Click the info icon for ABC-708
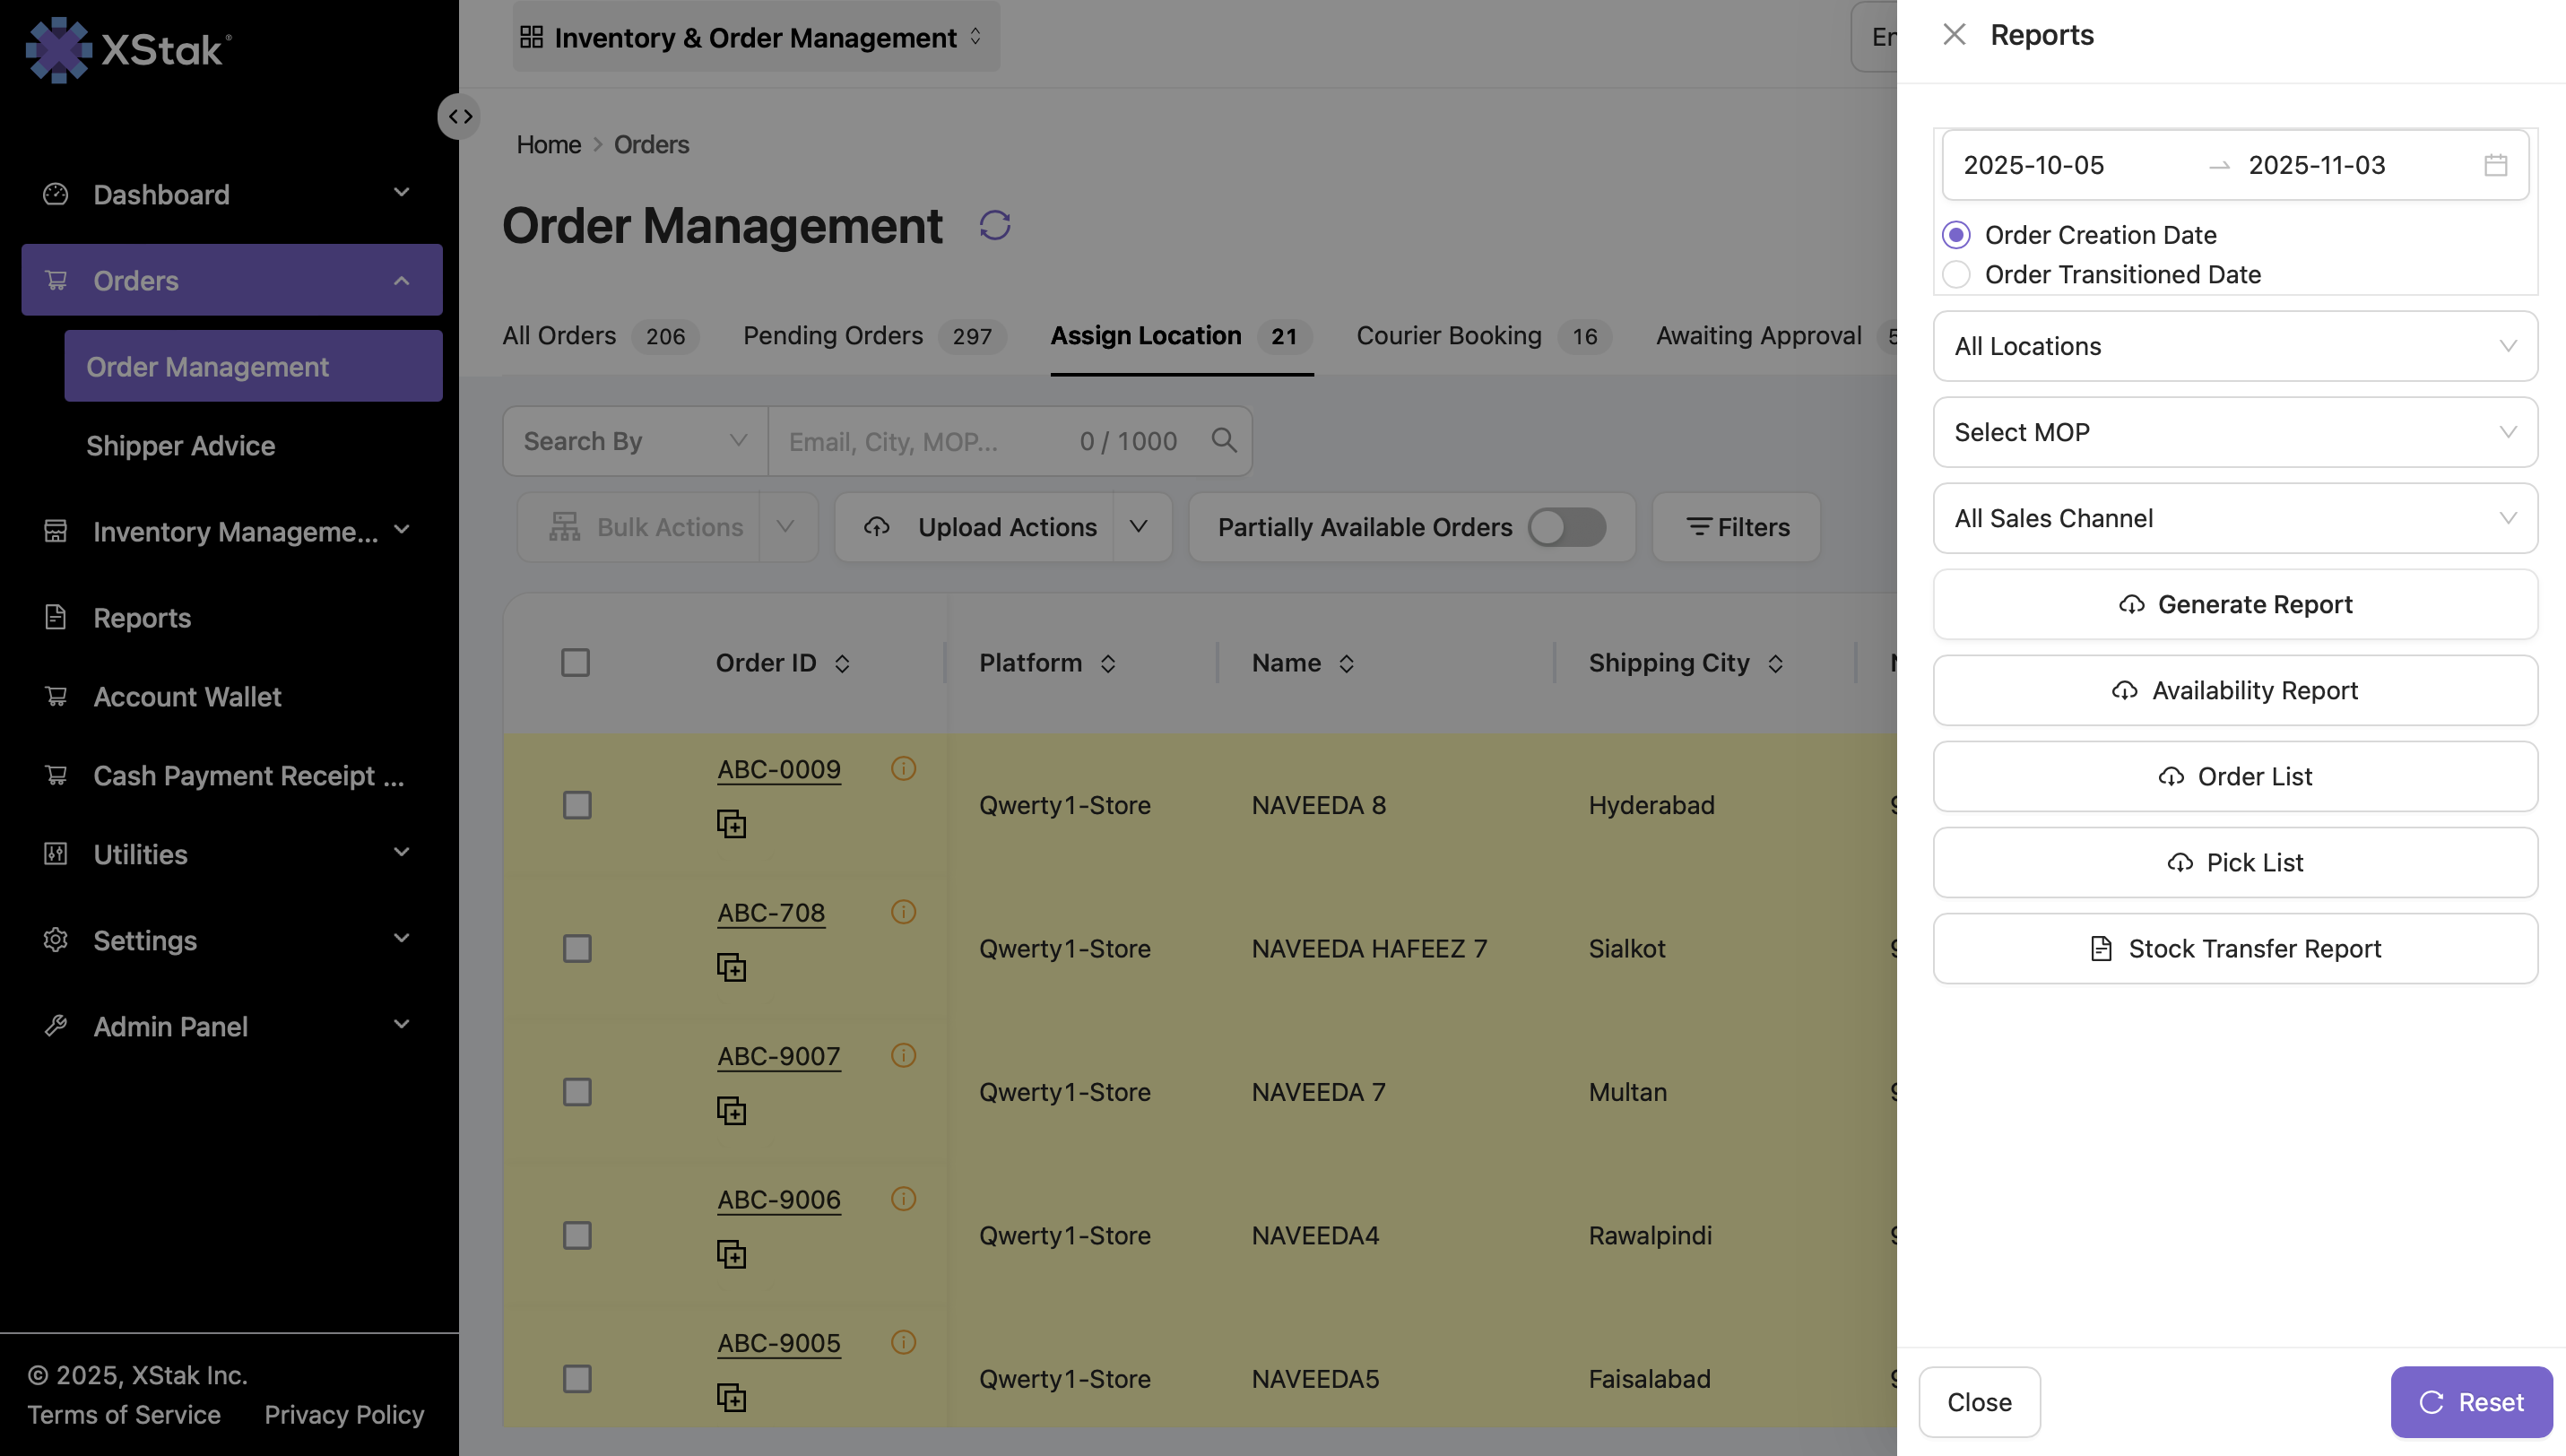Screen dimensions: 2566x1456 903,912
